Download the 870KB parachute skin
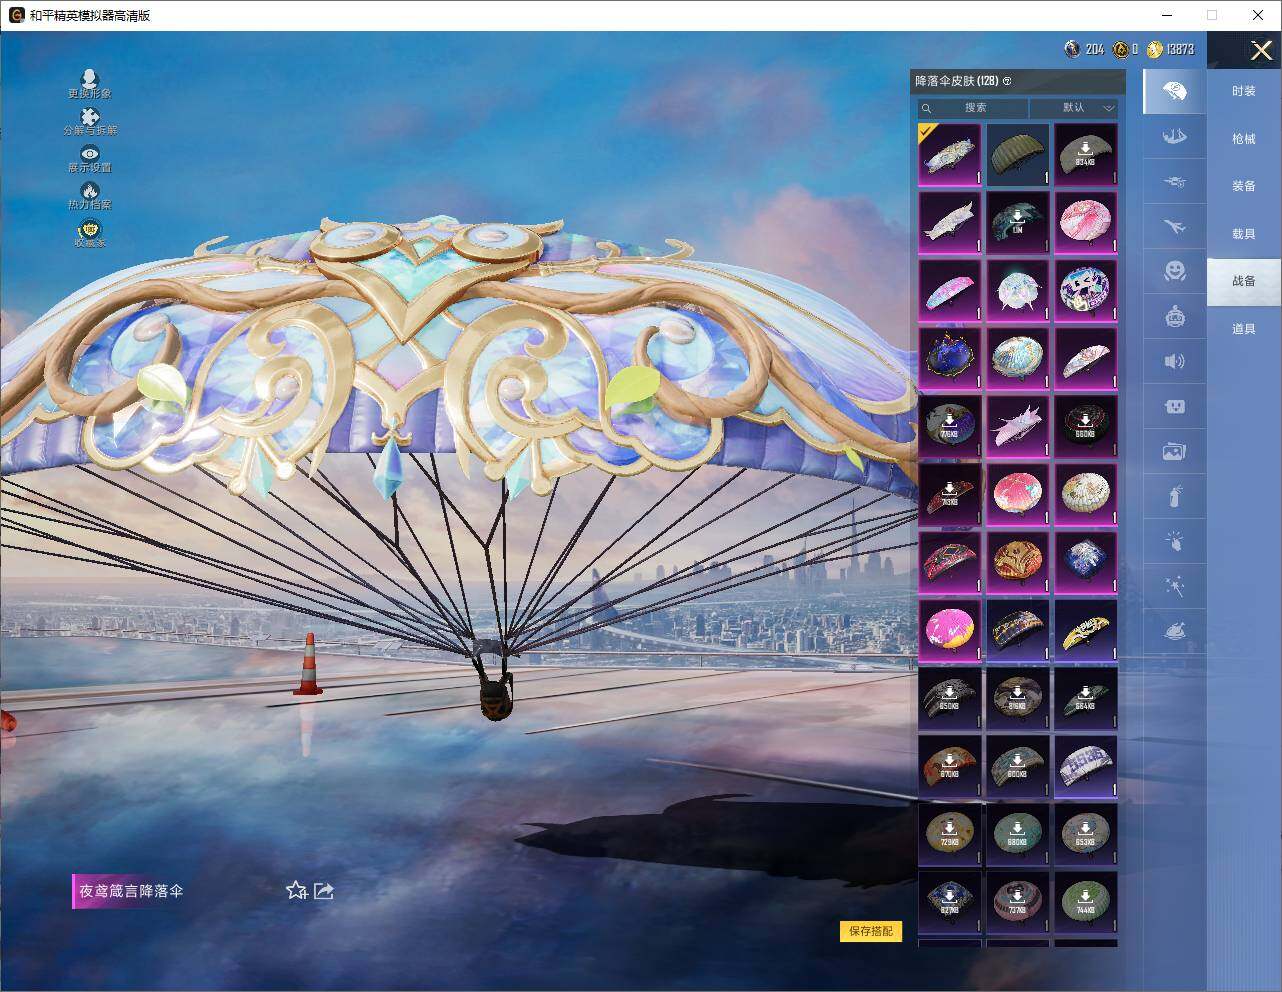The width and height of the screenshot is (1282, 992). point(949,766)
